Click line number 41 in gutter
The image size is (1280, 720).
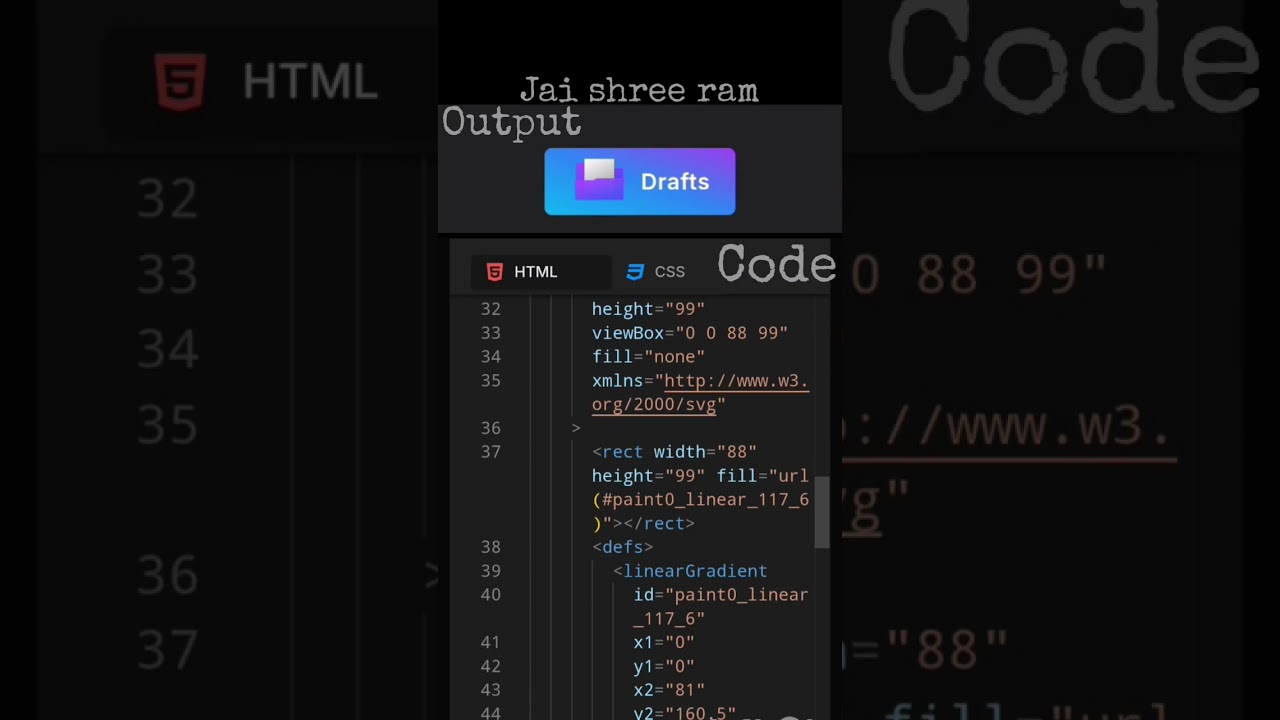pos(490,642)
